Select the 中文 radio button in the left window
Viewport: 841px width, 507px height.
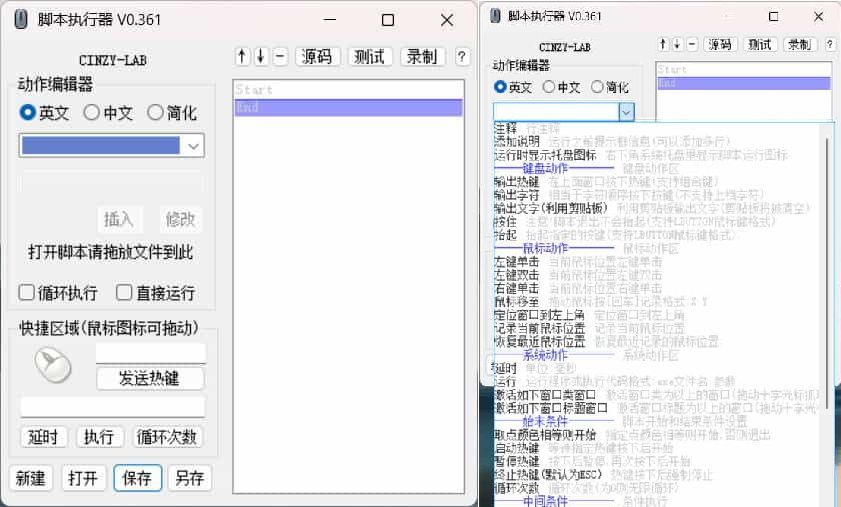pos(92,113)
